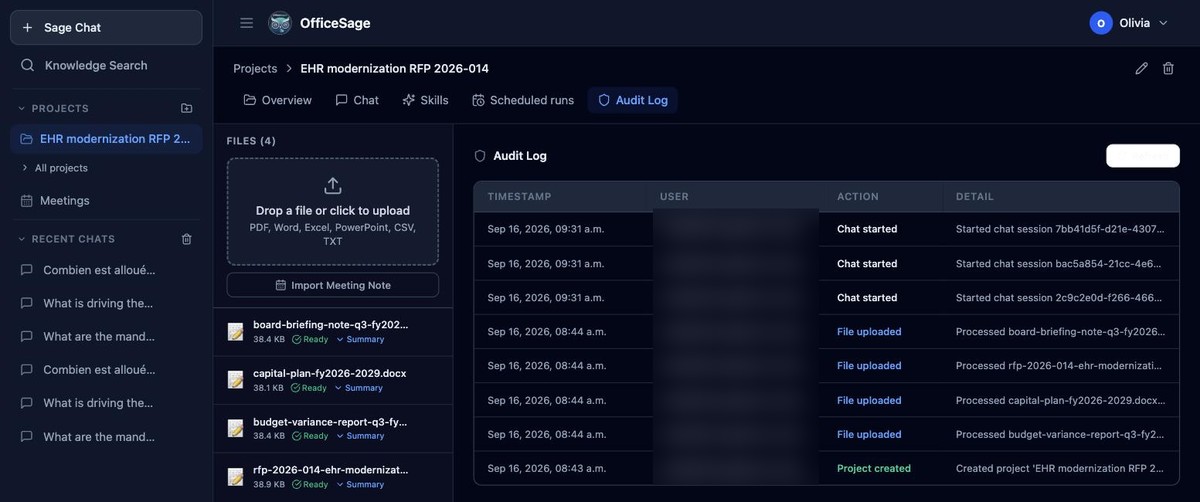Delete the project using the header trash icon

click(x=1168, y=68)
